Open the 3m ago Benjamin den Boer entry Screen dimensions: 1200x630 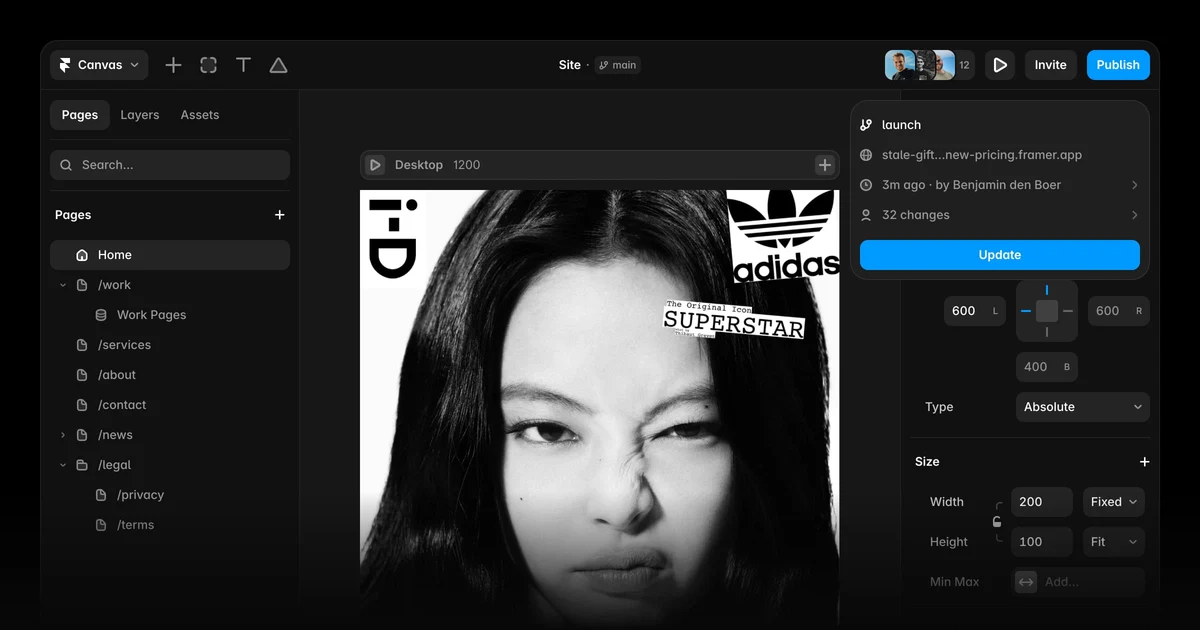tap(1000, 185)
